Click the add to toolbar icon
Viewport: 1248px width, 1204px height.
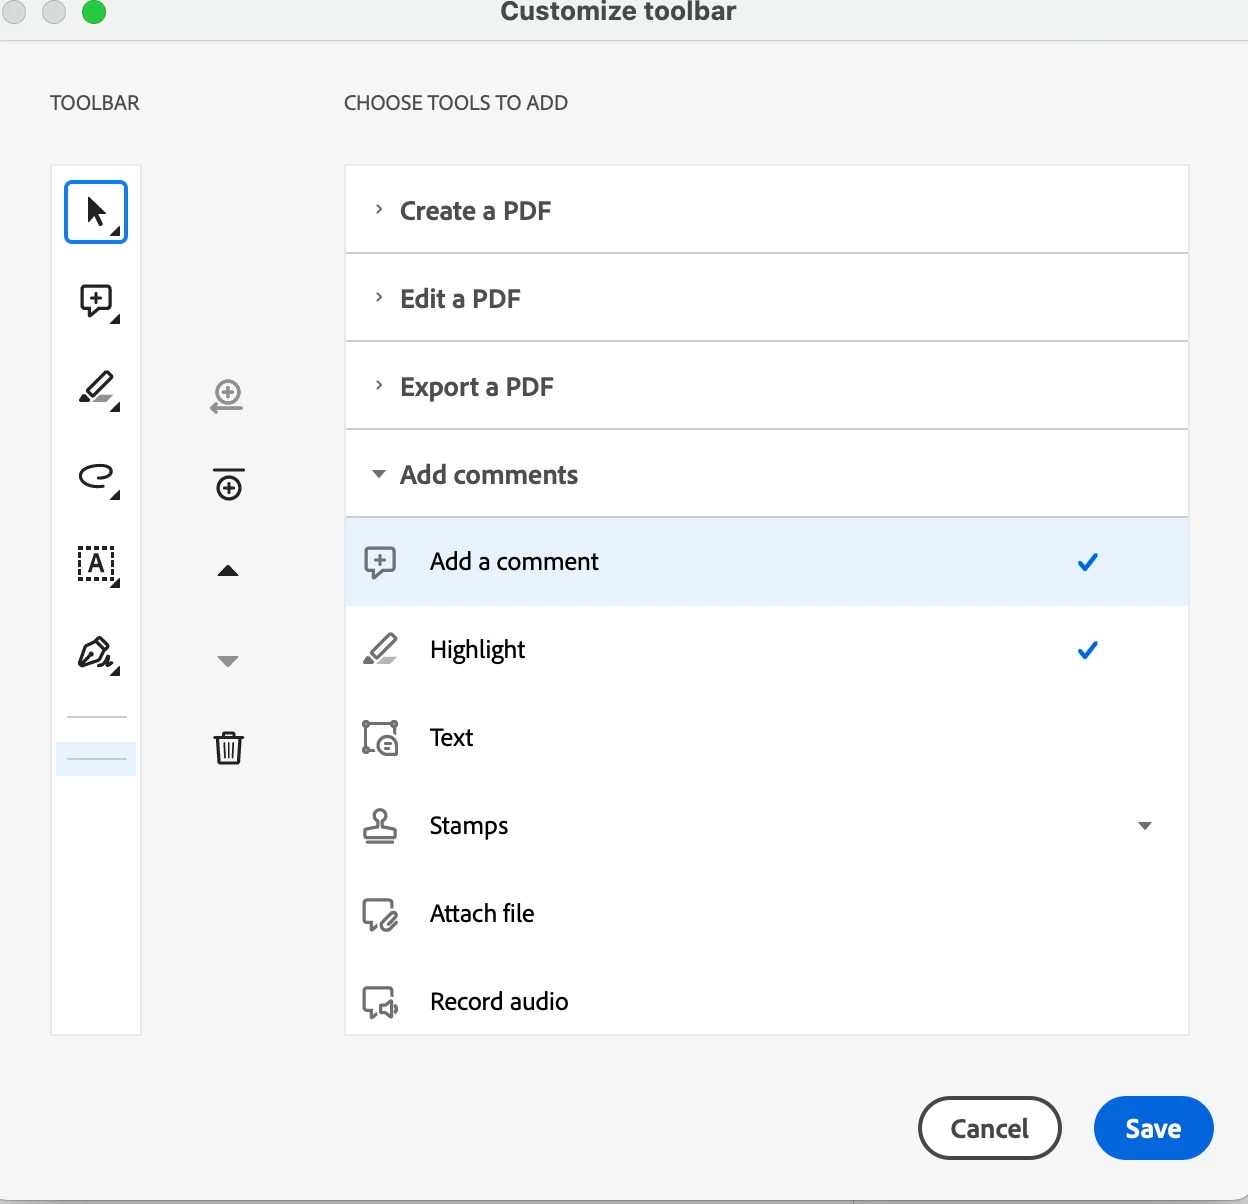pyautogui.click(x=228, y=396)
